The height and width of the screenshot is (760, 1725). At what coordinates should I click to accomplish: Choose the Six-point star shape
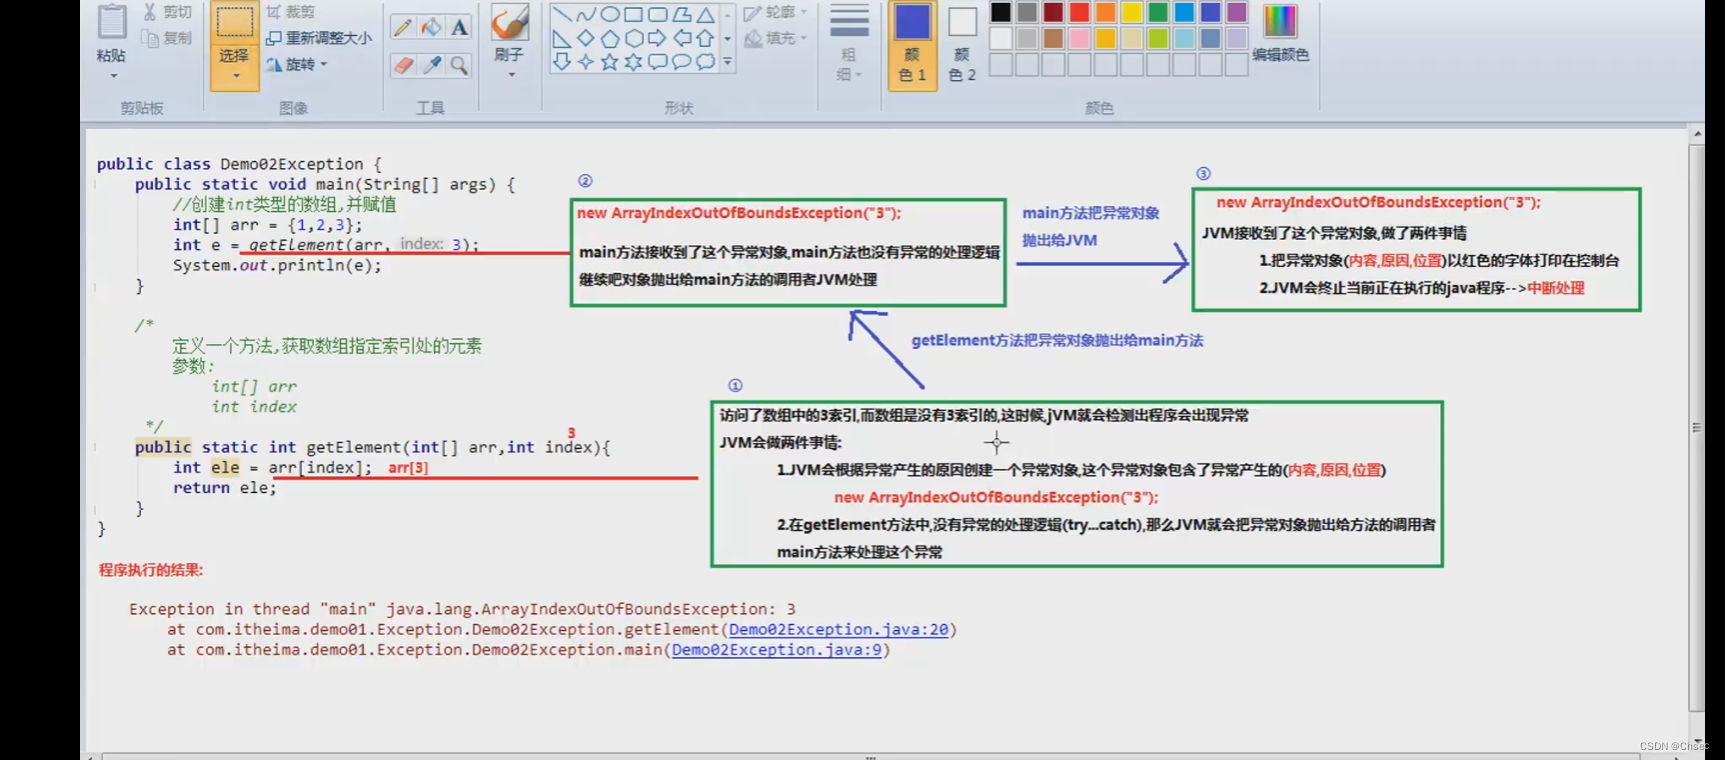tap(633, 62)
